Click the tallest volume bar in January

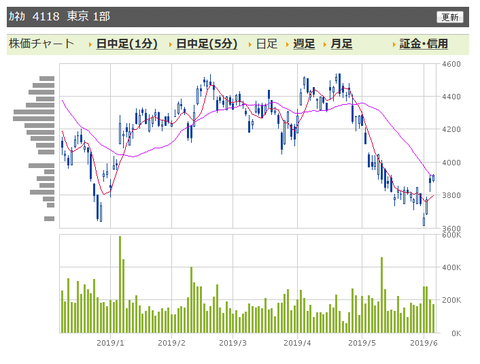coord(120,284)
